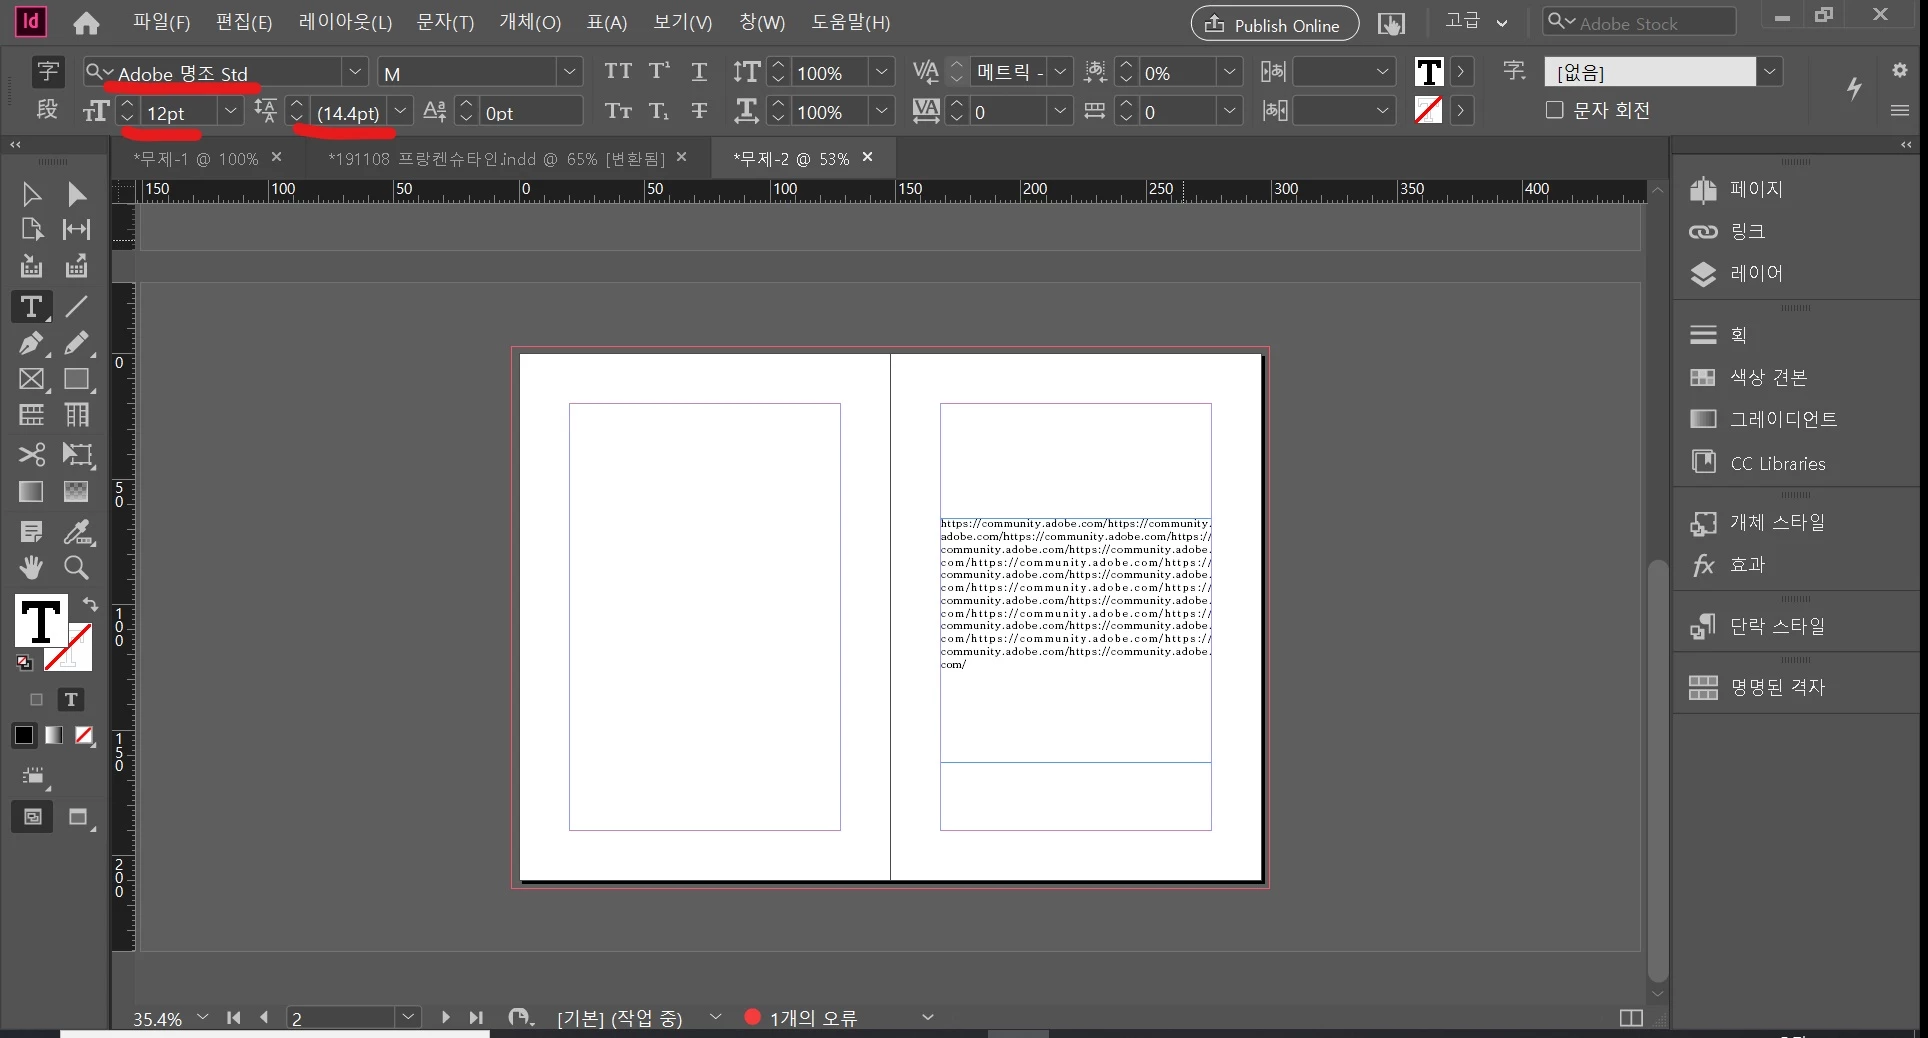Click the Publish Online button

[x=1274, y=24]
